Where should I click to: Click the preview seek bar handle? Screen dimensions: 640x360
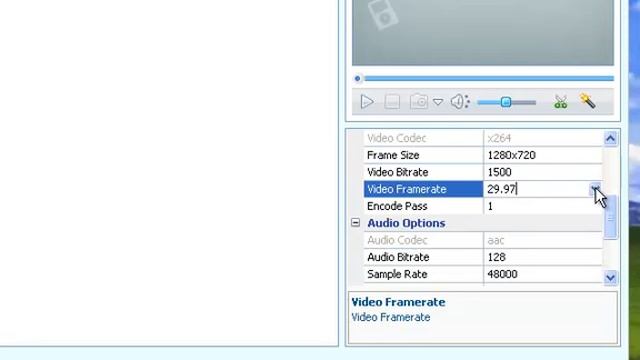point(358,78)
